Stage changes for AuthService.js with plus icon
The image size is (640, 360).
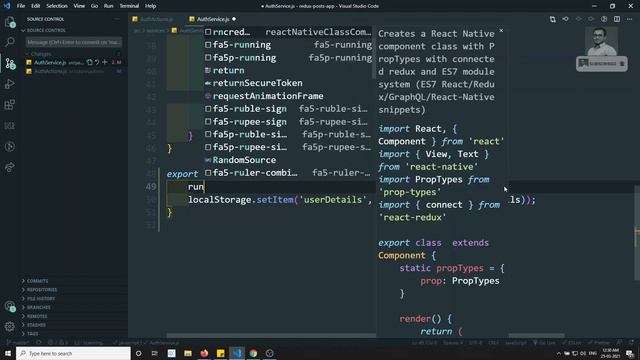[x=104, y=62]
